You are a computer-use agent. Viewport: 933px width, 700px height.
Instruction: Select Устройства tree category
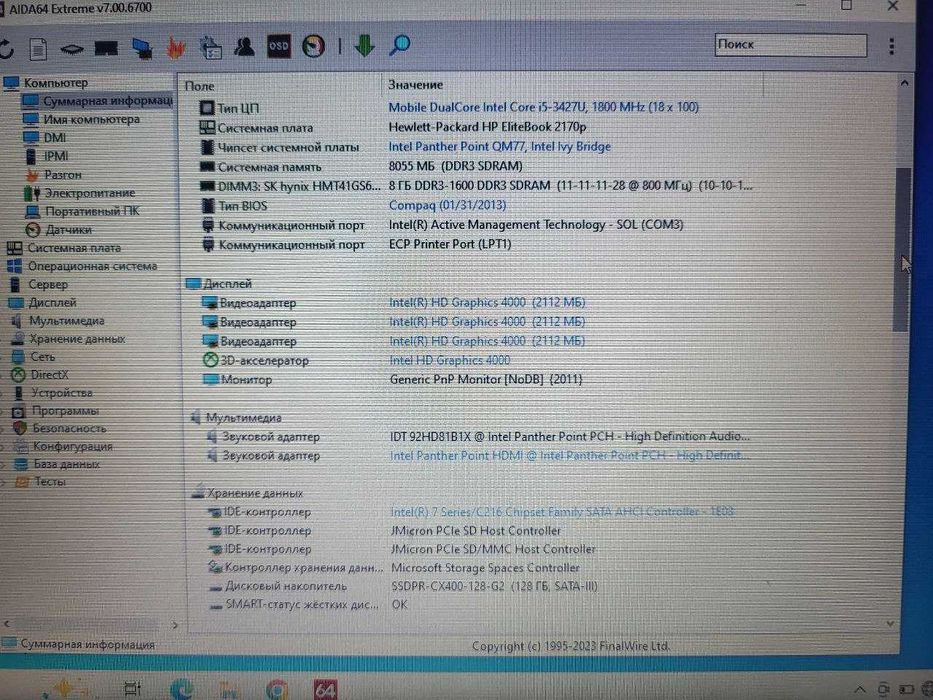click(62, 393)
